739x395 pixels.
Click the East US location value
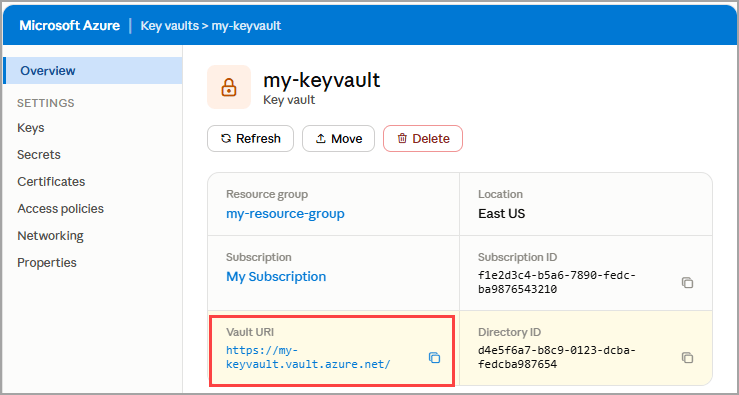501,214
